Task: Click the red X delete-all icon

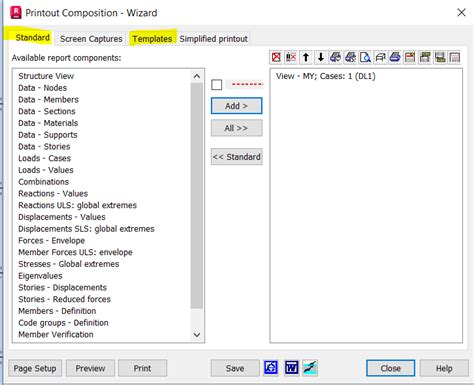Action: click(x=276, y=57)
